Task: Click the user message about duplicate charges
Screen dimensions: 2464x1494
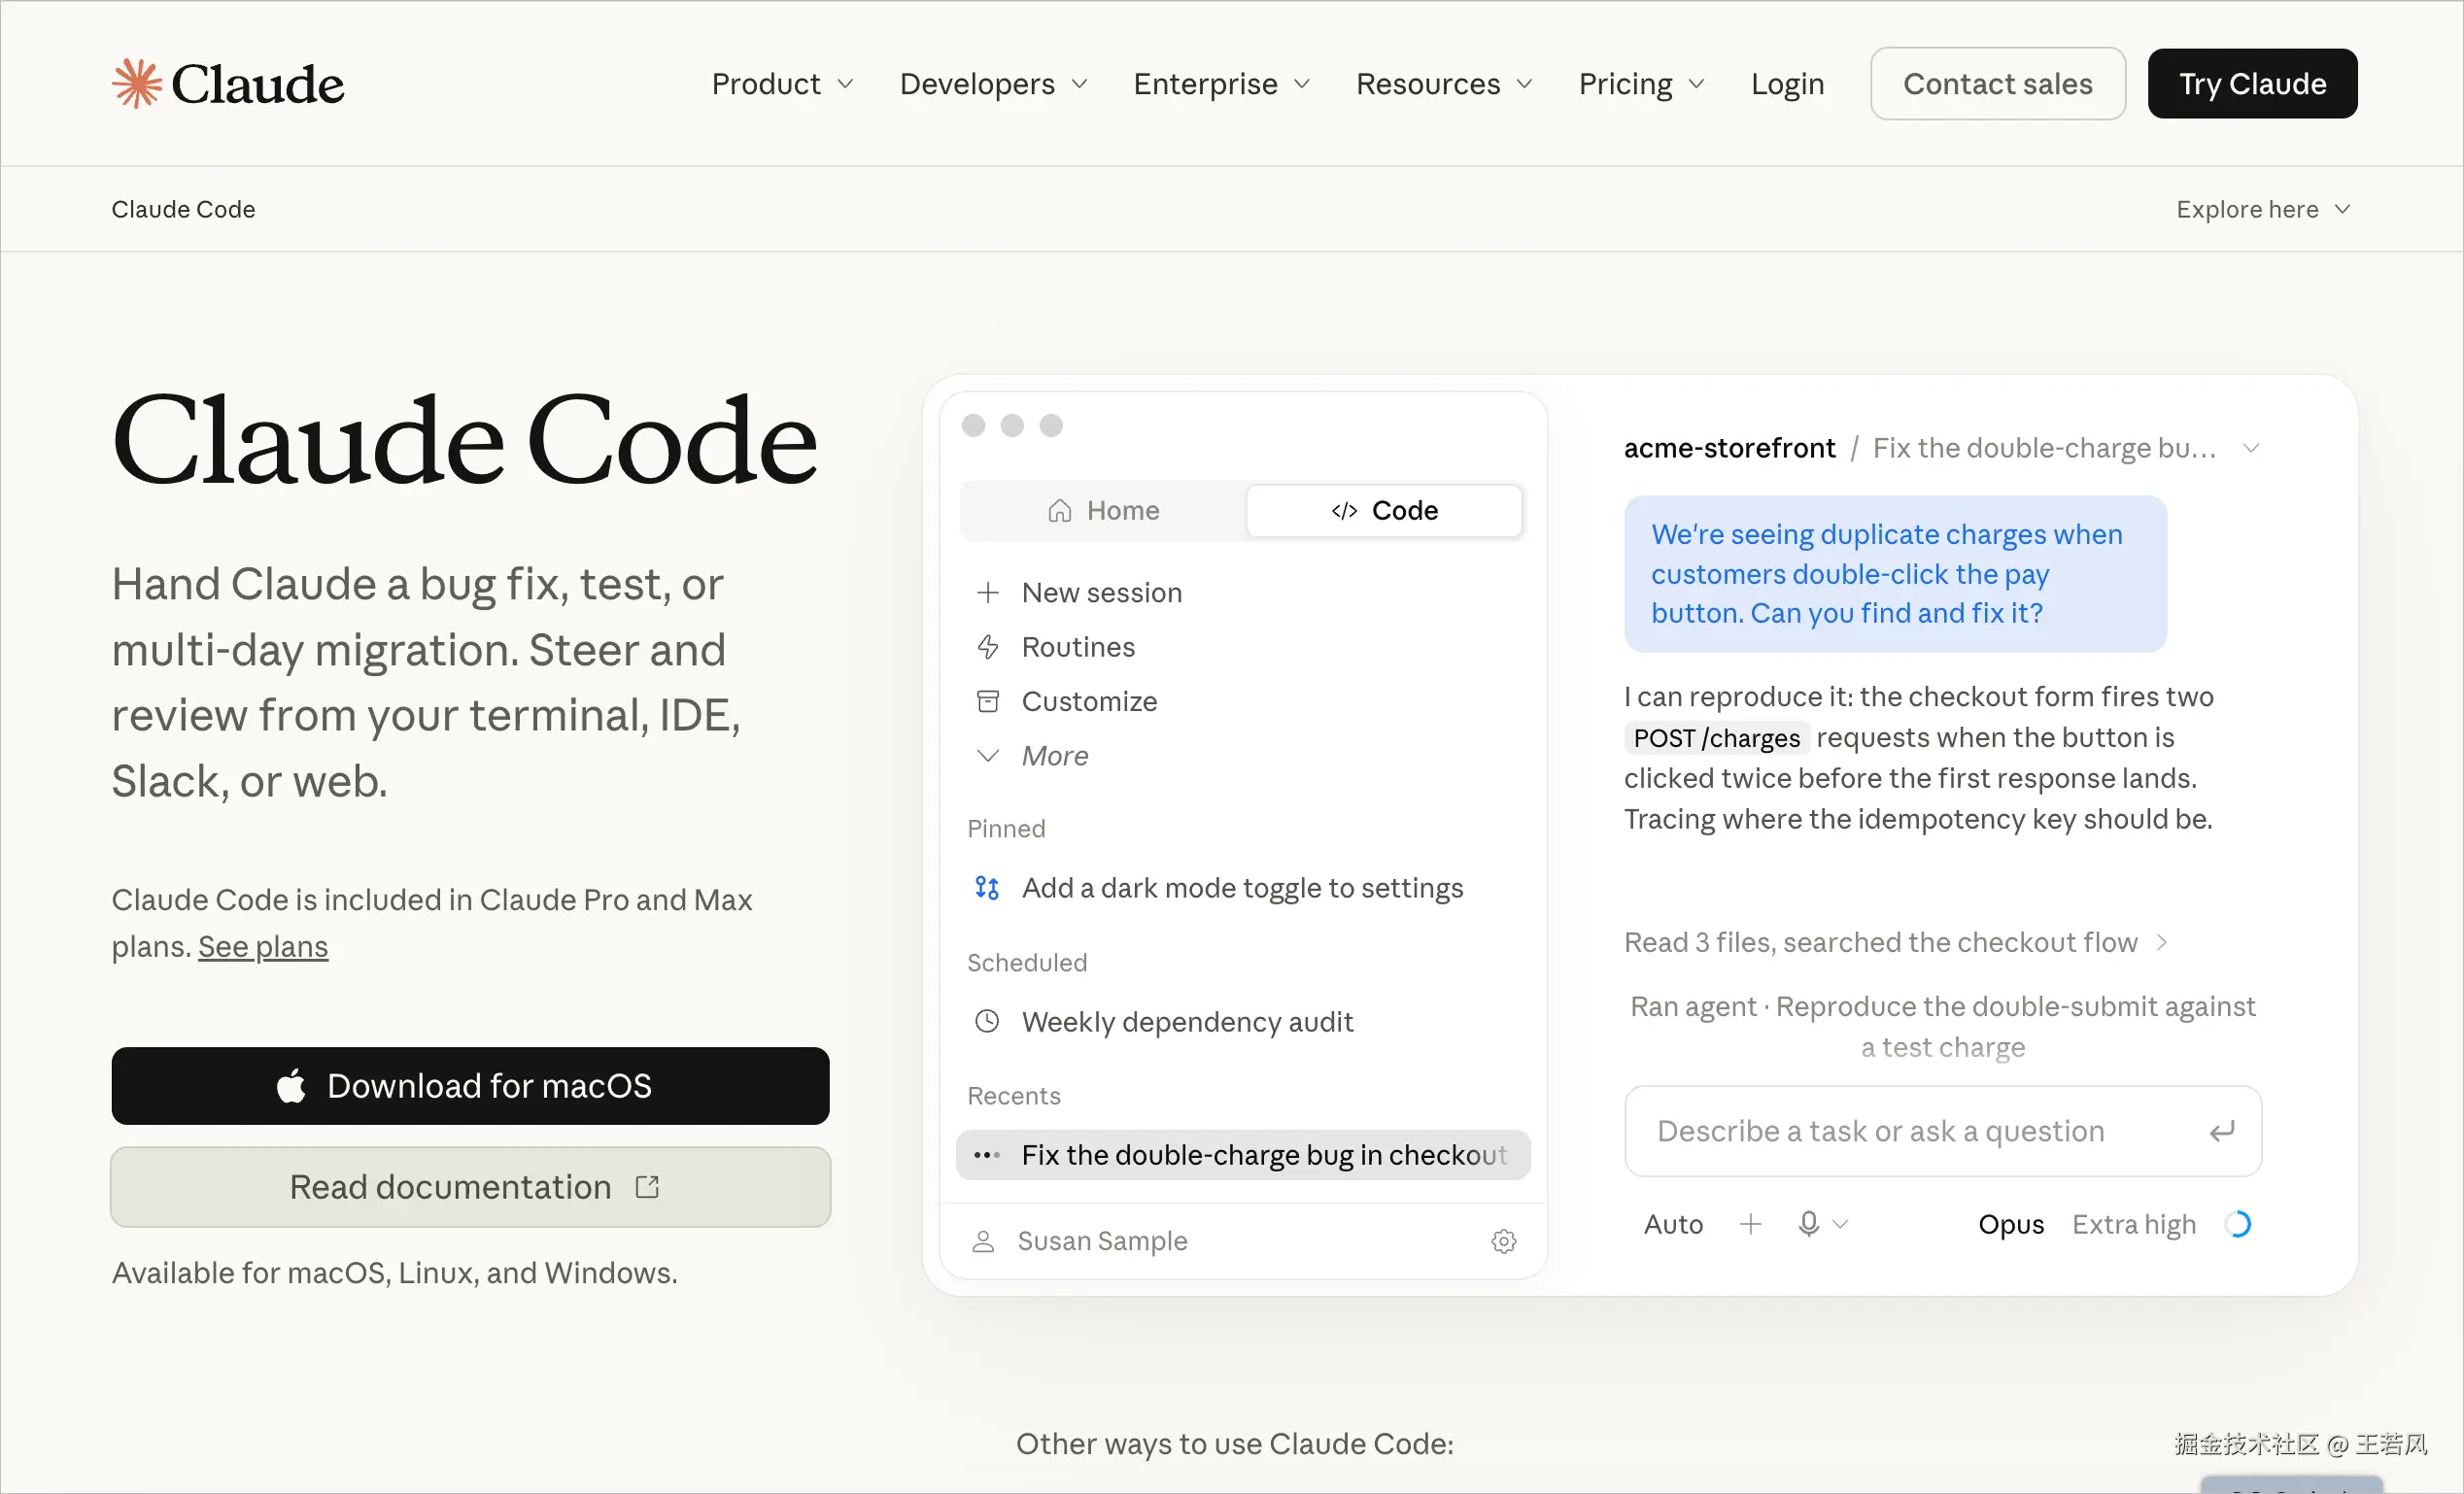Action: click(1895, 574)
